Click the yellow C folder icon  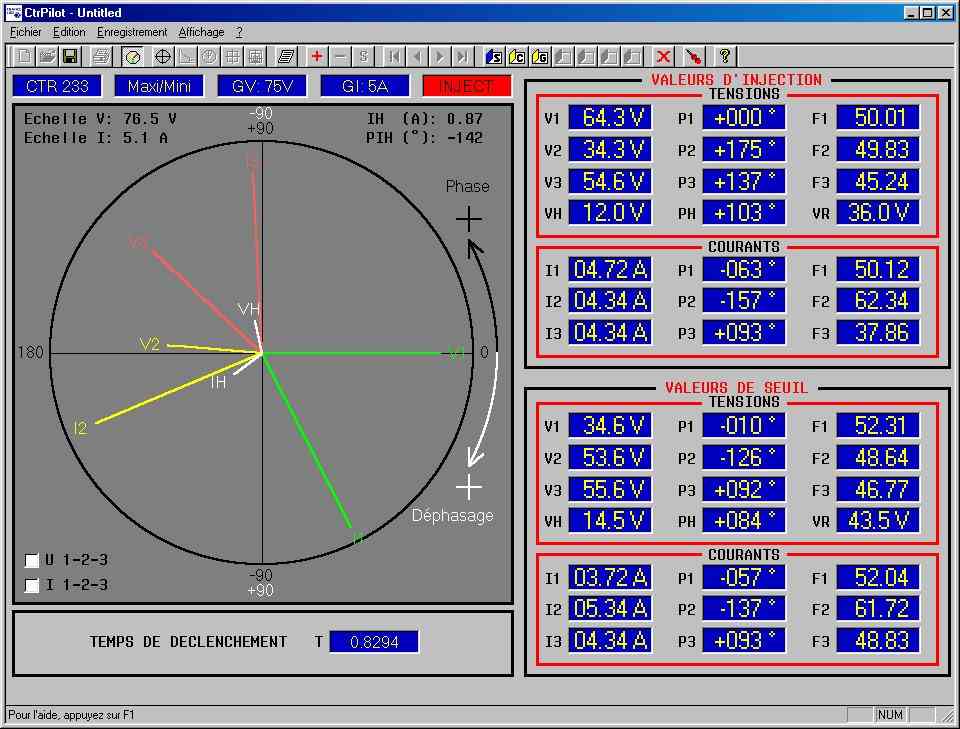517,57
